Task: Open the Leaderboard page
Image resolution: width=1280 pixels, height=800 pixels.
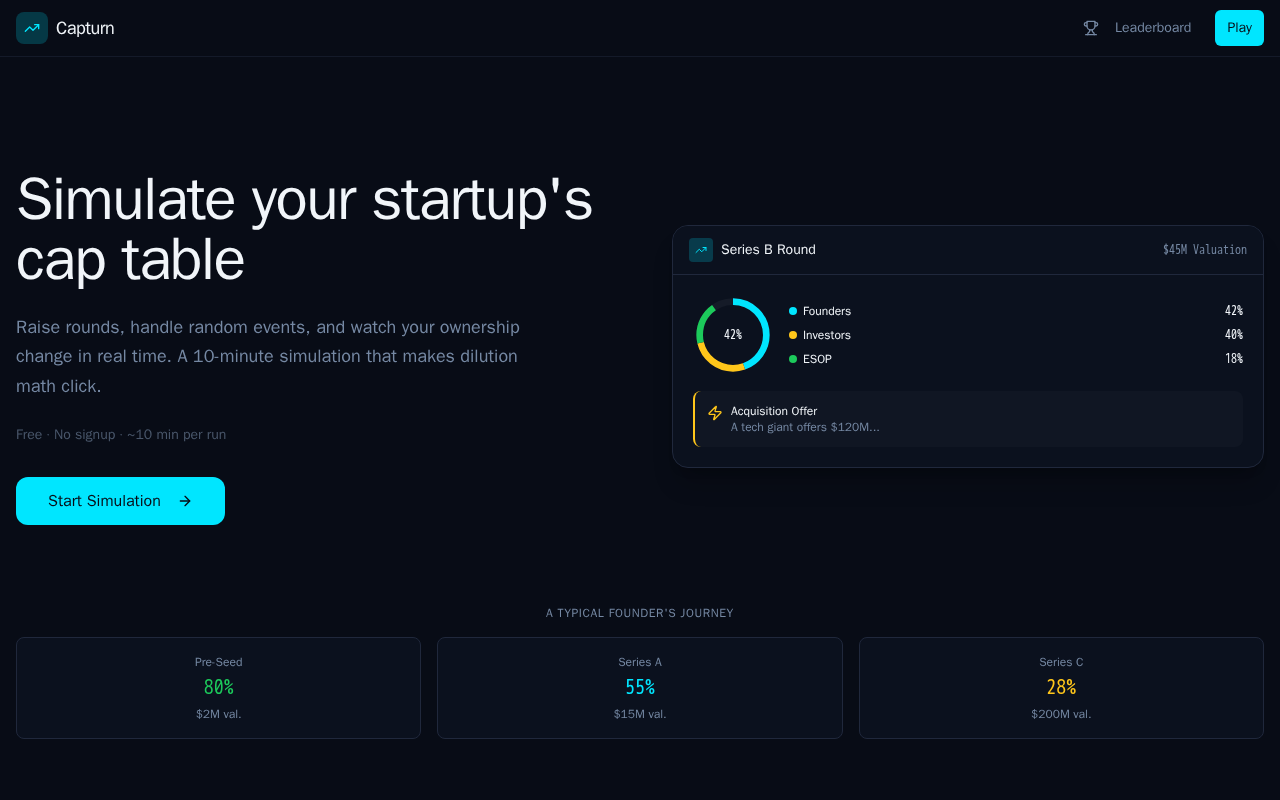Action: pos(1152,28)
